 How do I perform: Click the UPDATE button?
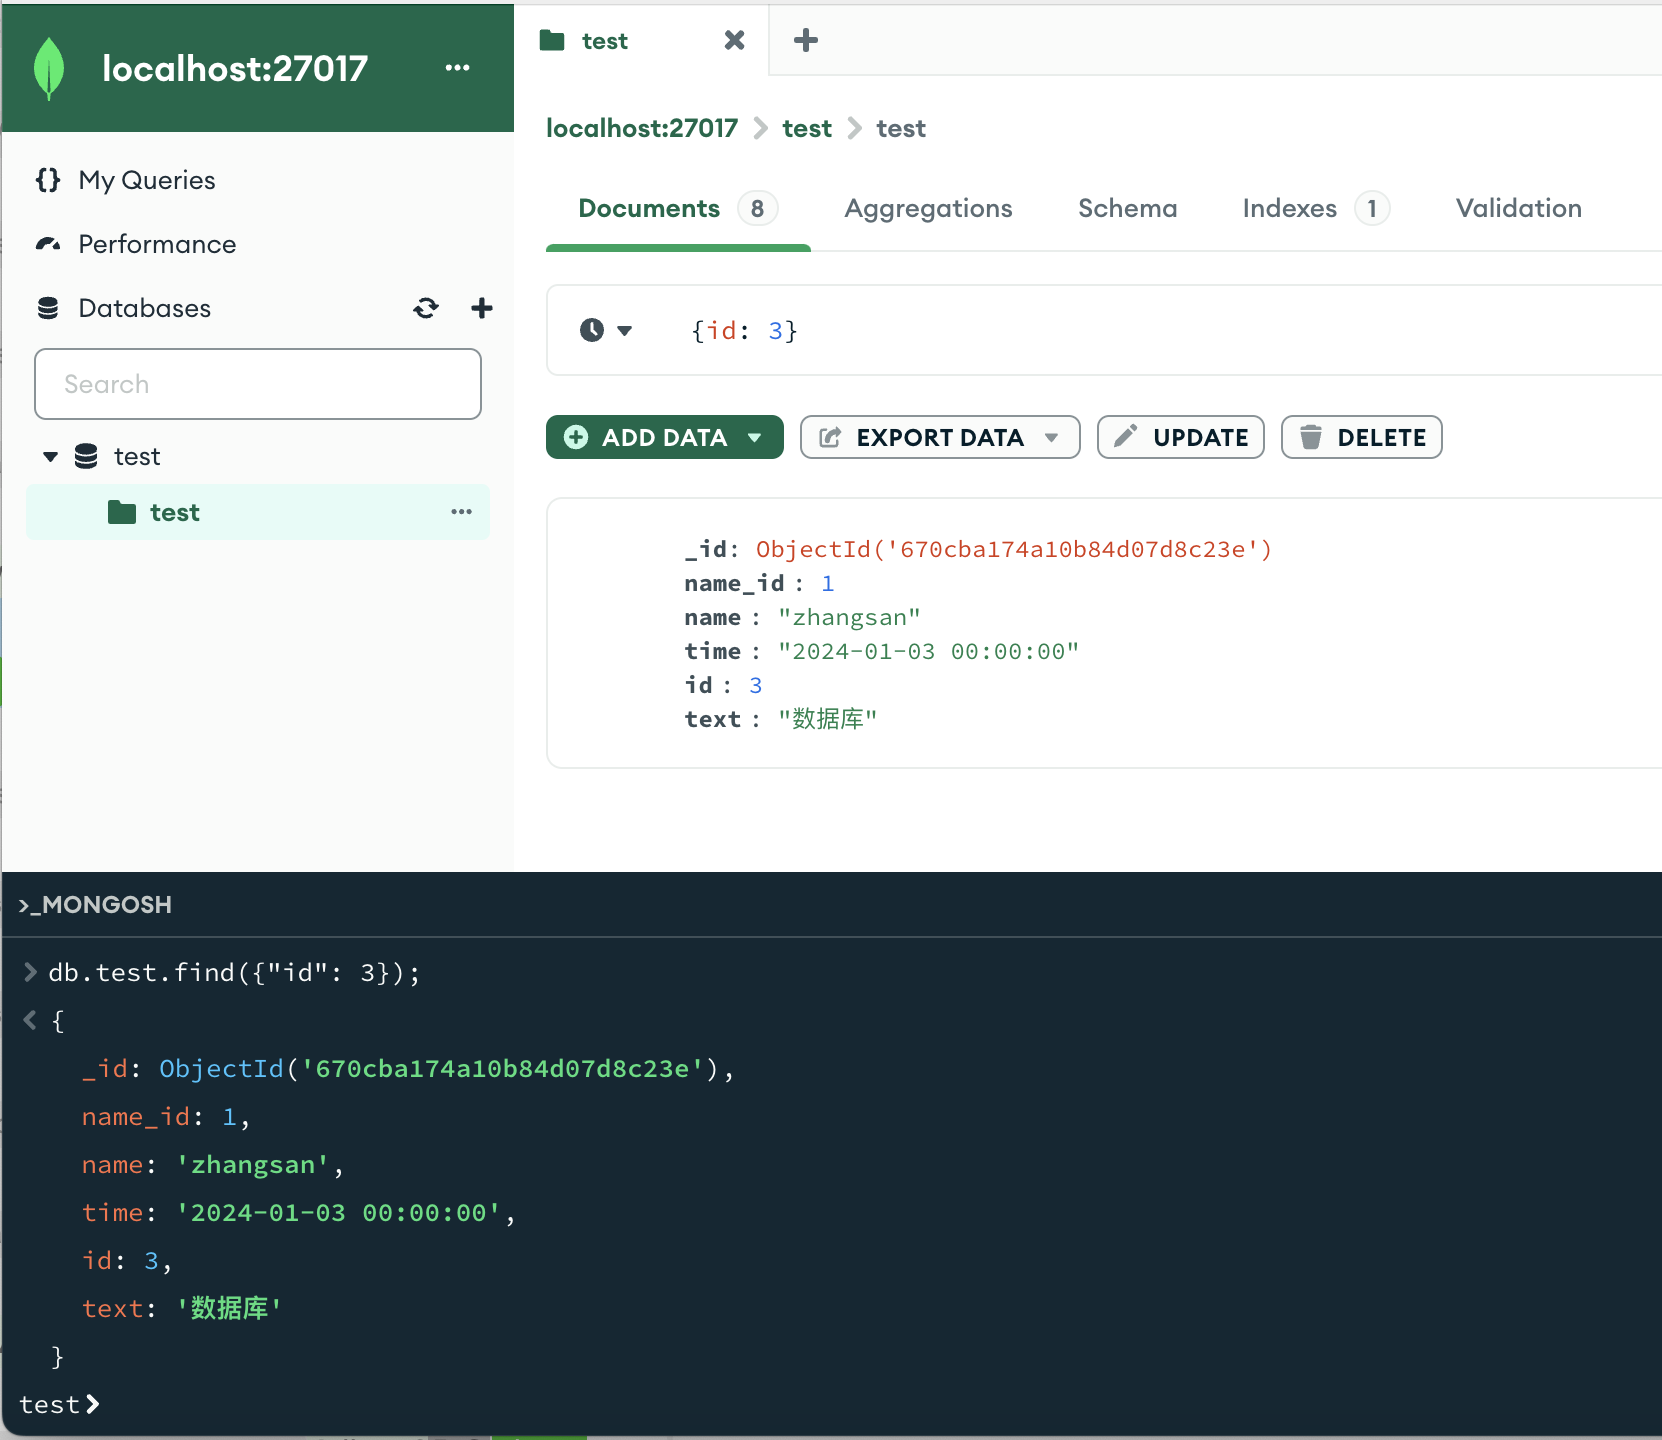1180,437
